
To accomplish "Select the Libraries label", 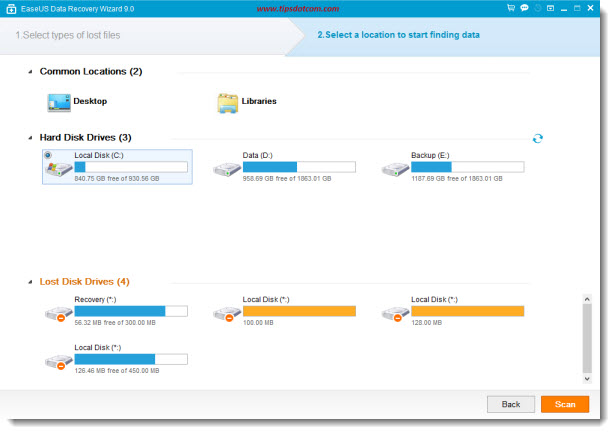I will pyautogui.click(x=259, y=101).
